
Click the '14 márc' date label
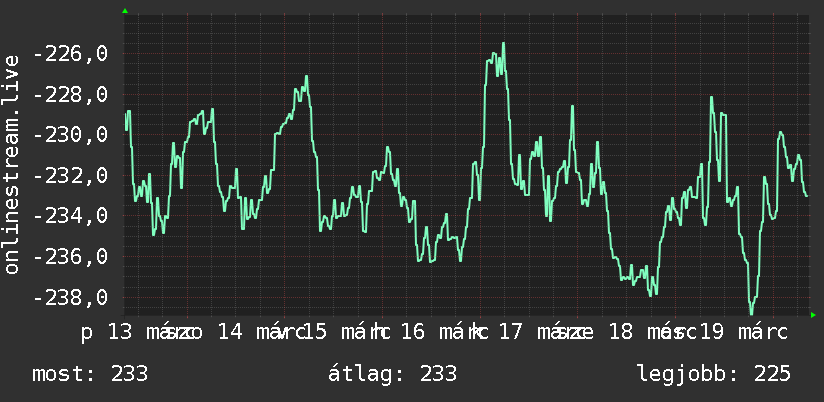[260, 333]
